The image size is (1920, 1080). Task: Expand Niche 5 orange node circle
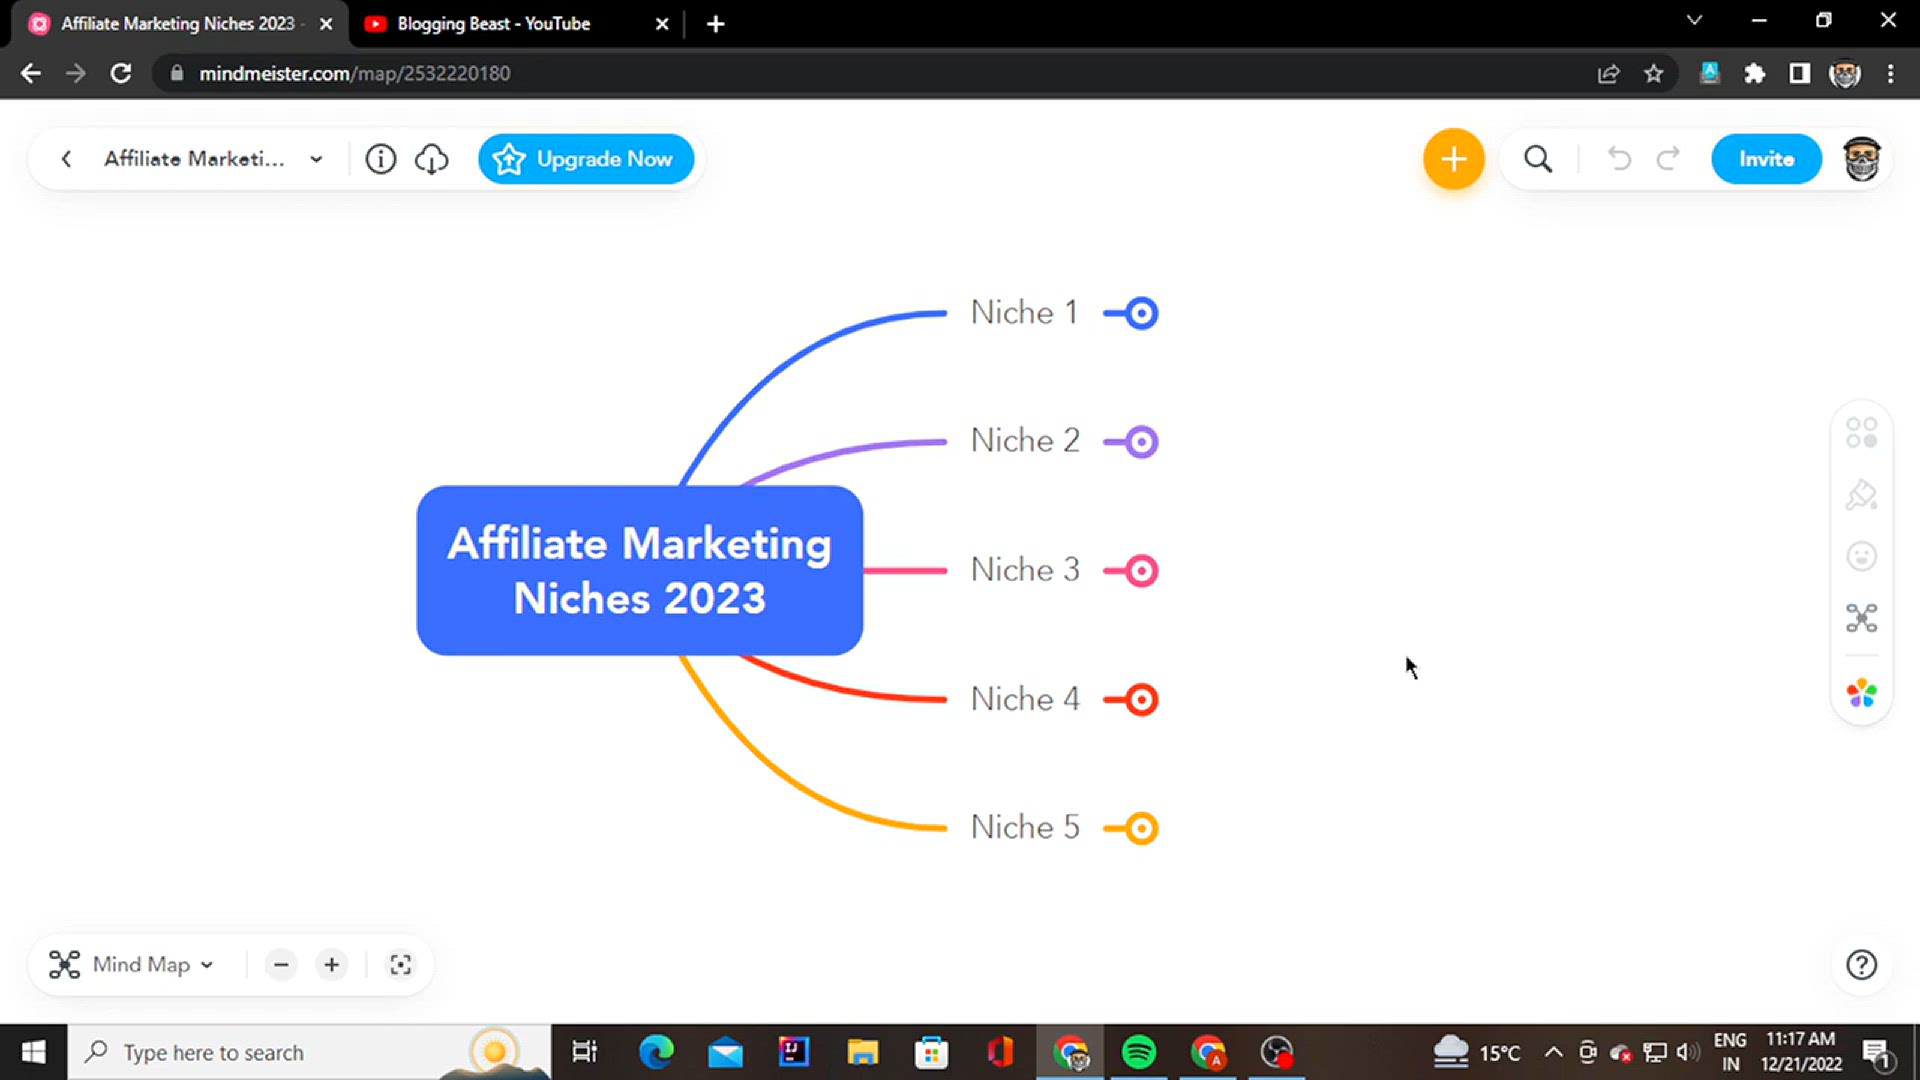[x=1140, y=829]
